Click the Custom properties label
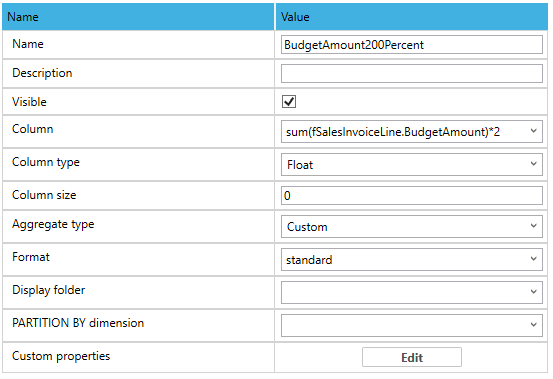The height and width of the screenshot is (379, 553). (x=61, y=356)
